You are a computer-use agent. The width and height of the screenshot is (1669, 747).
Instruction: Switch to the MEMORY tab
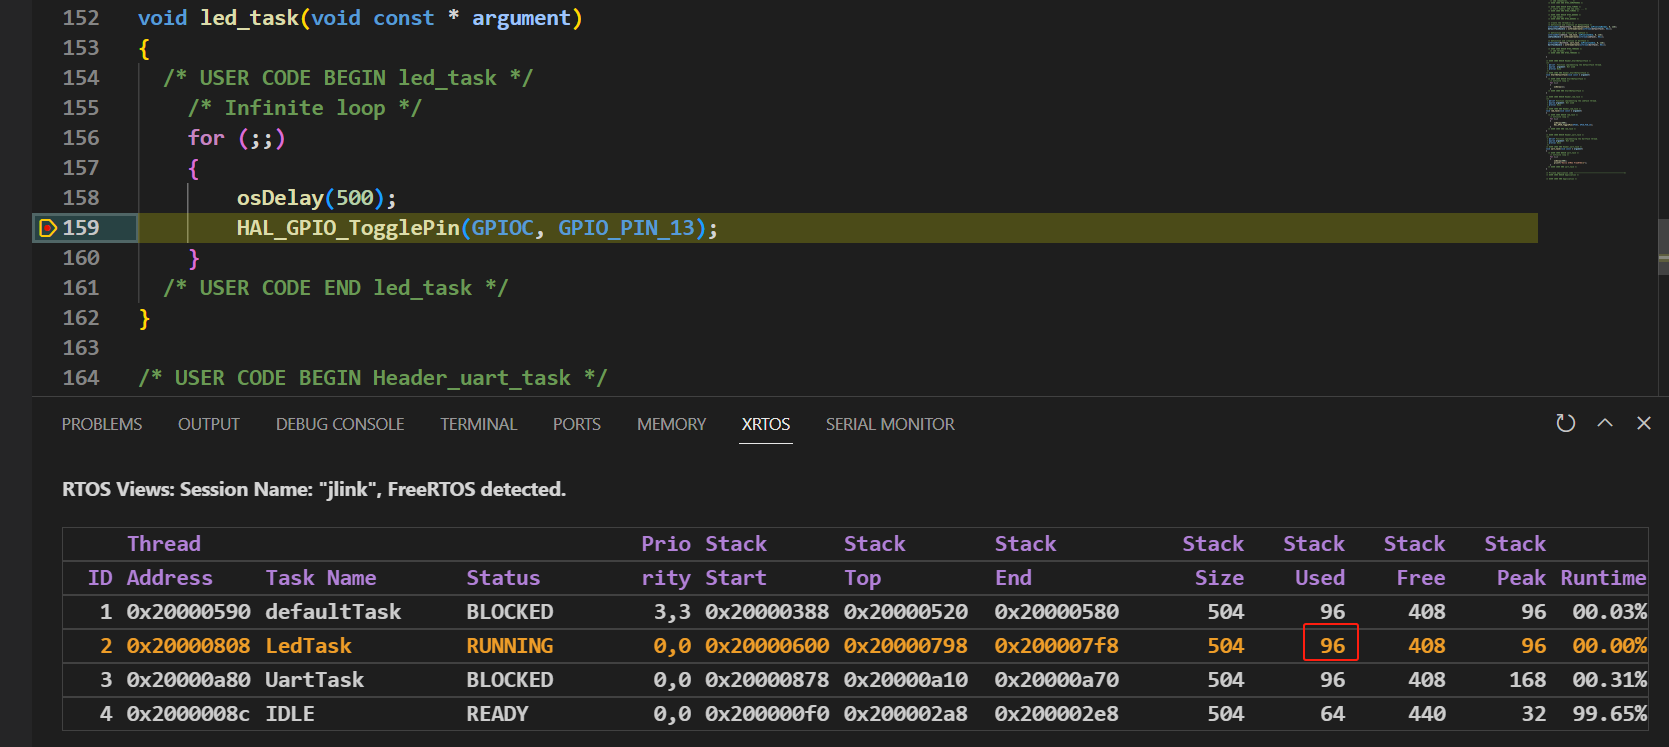point(671,424)
